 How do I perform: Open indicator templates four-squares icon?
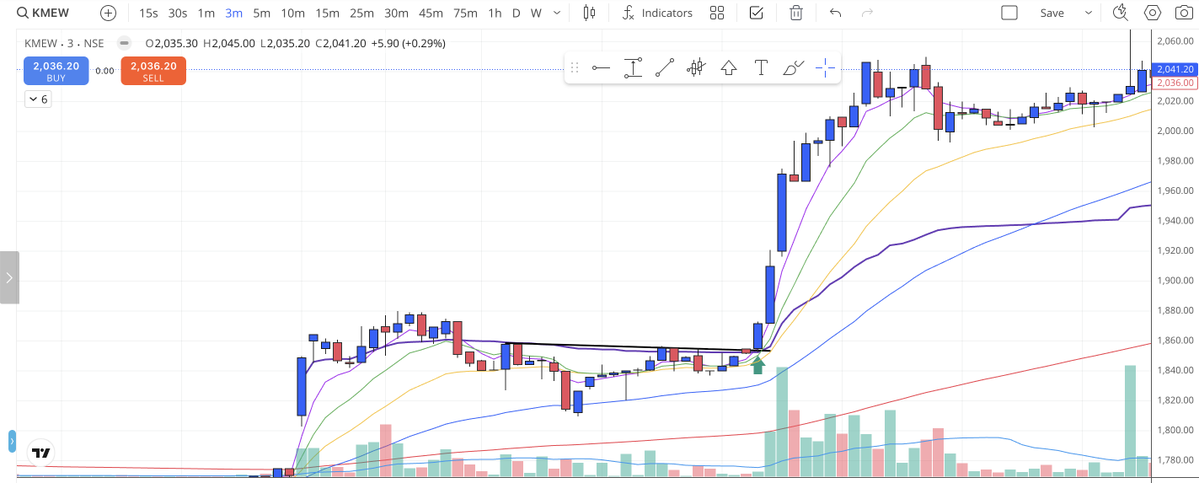tap(716, 13)
